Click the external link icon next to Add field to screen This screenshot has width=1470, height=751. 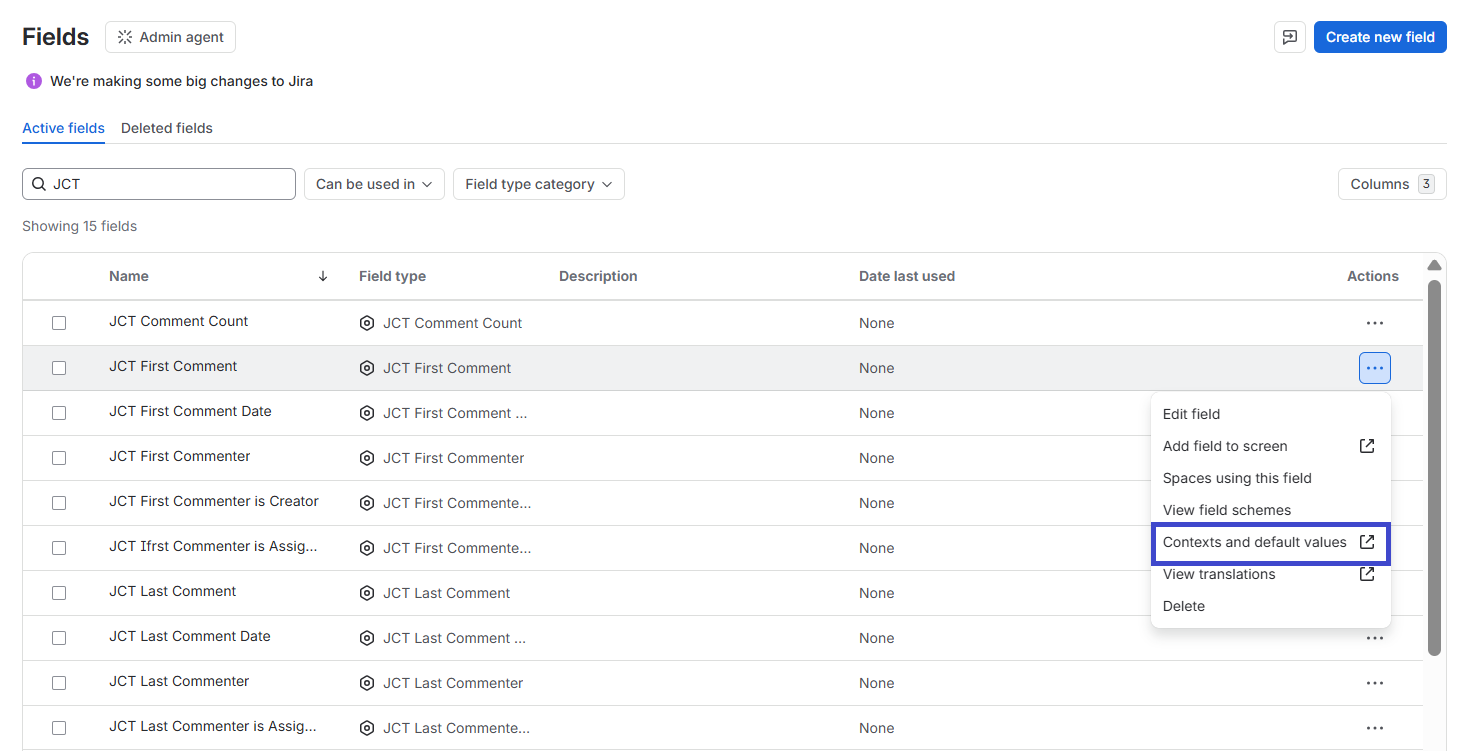1367,446
